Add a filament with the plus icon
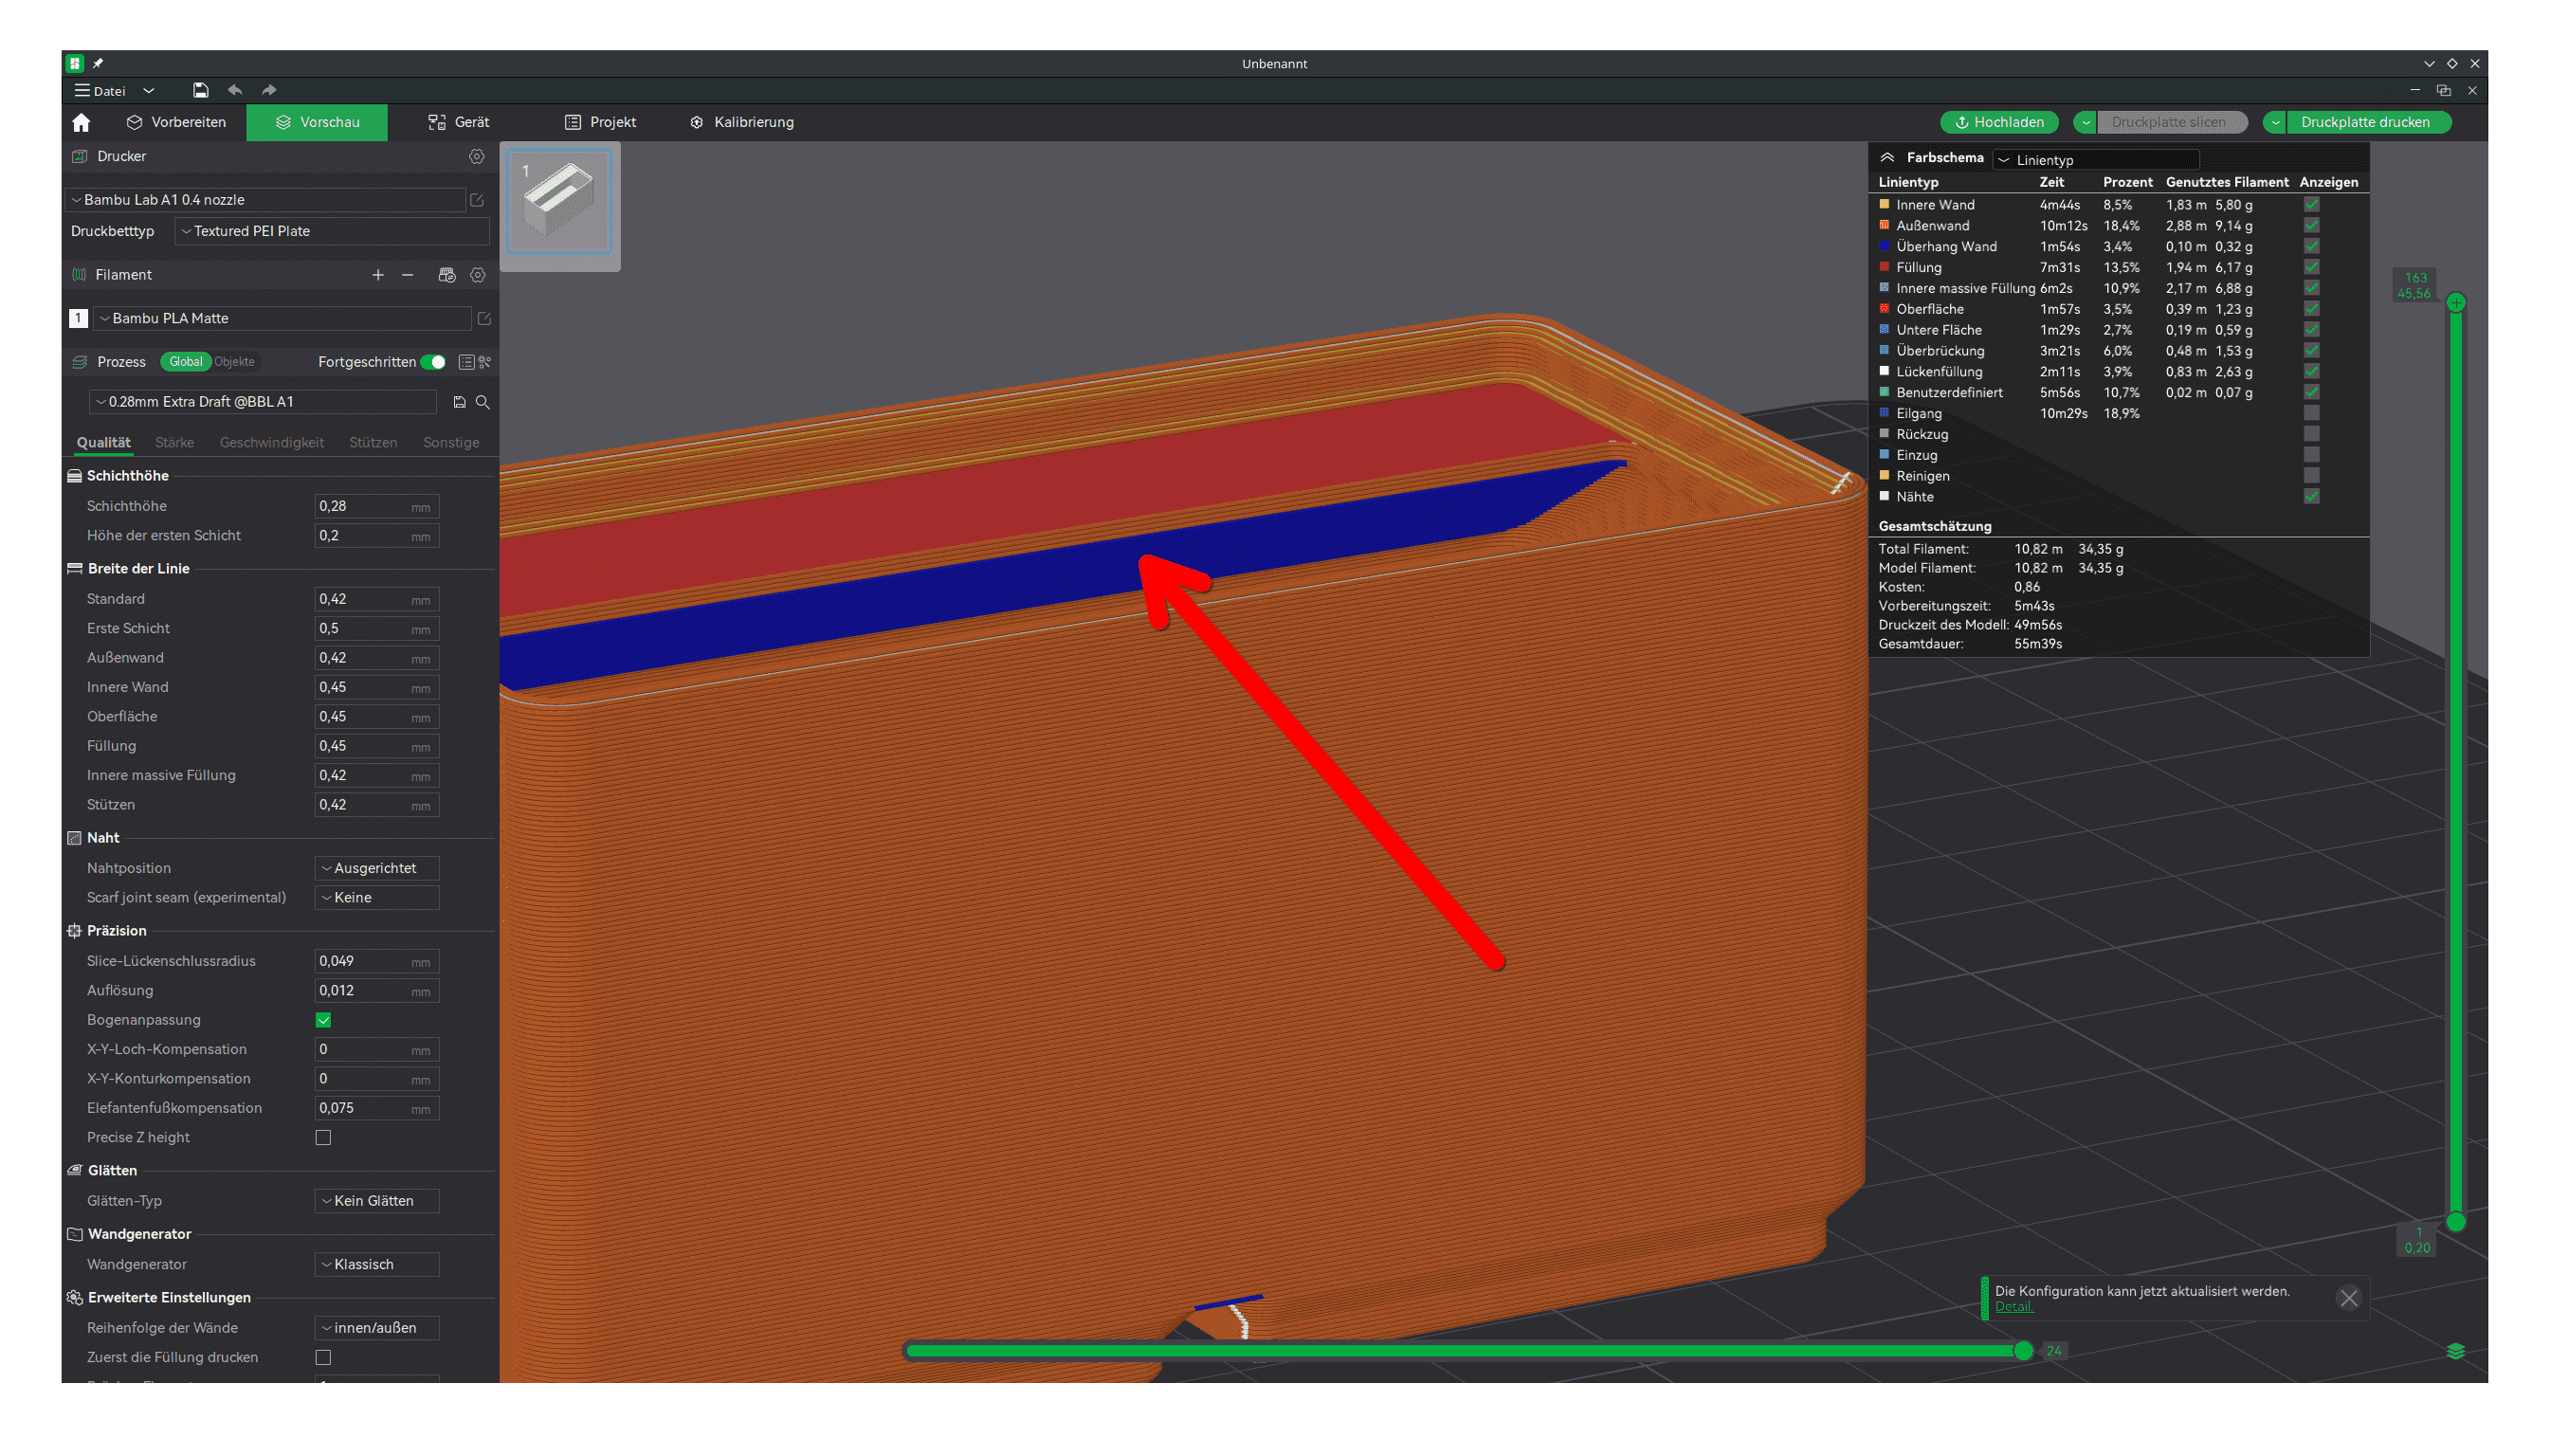This screenshot has height=1456, width=2550. point(378,275)
